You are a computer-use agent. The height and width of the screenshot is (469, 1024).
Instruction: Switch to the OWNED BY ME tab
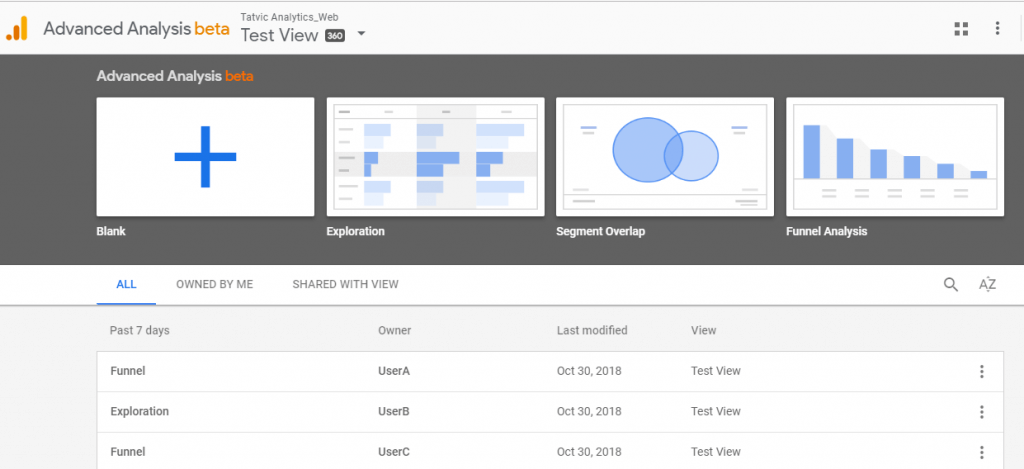click(x=214, y=284)
